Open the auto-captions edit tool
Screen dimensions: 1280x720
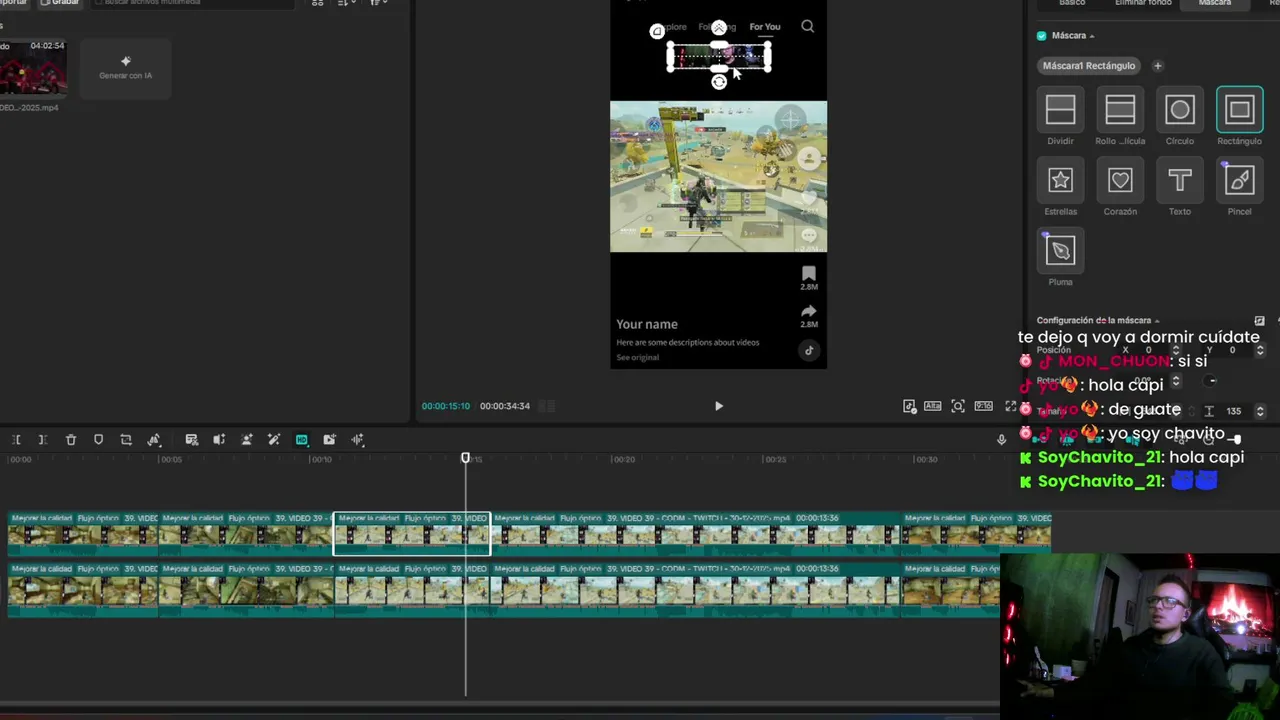(x=192, y=440)
